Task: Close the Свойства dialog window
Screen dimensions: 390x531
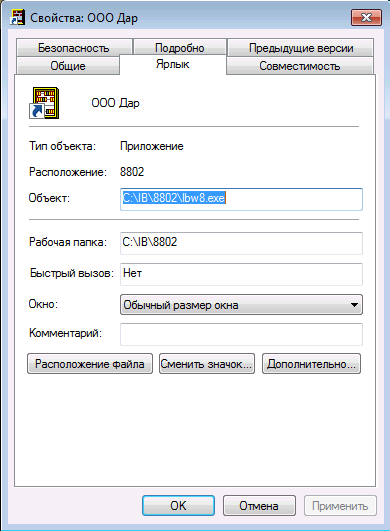Action: pyautogui.click(x=366, y=17)
